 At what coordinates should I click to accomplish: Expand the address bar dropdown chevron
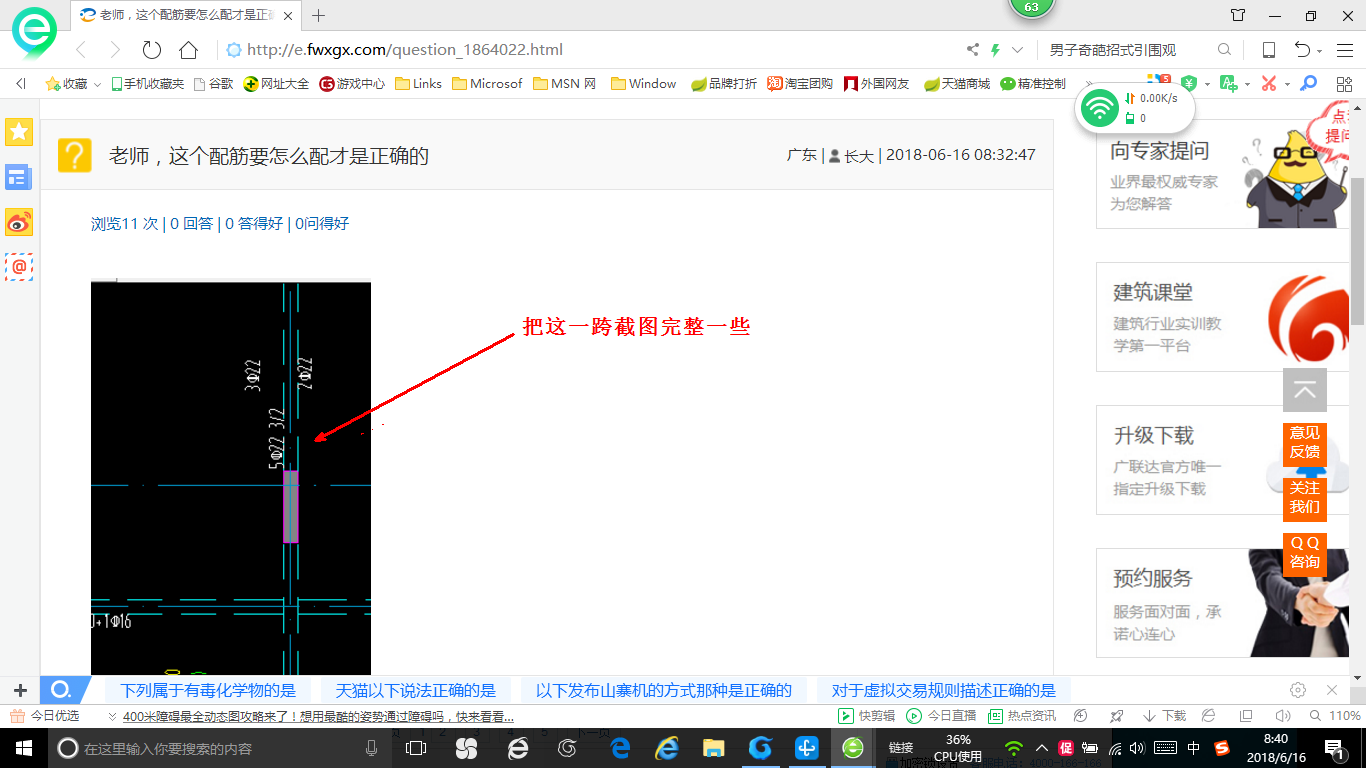[1018, 50]
